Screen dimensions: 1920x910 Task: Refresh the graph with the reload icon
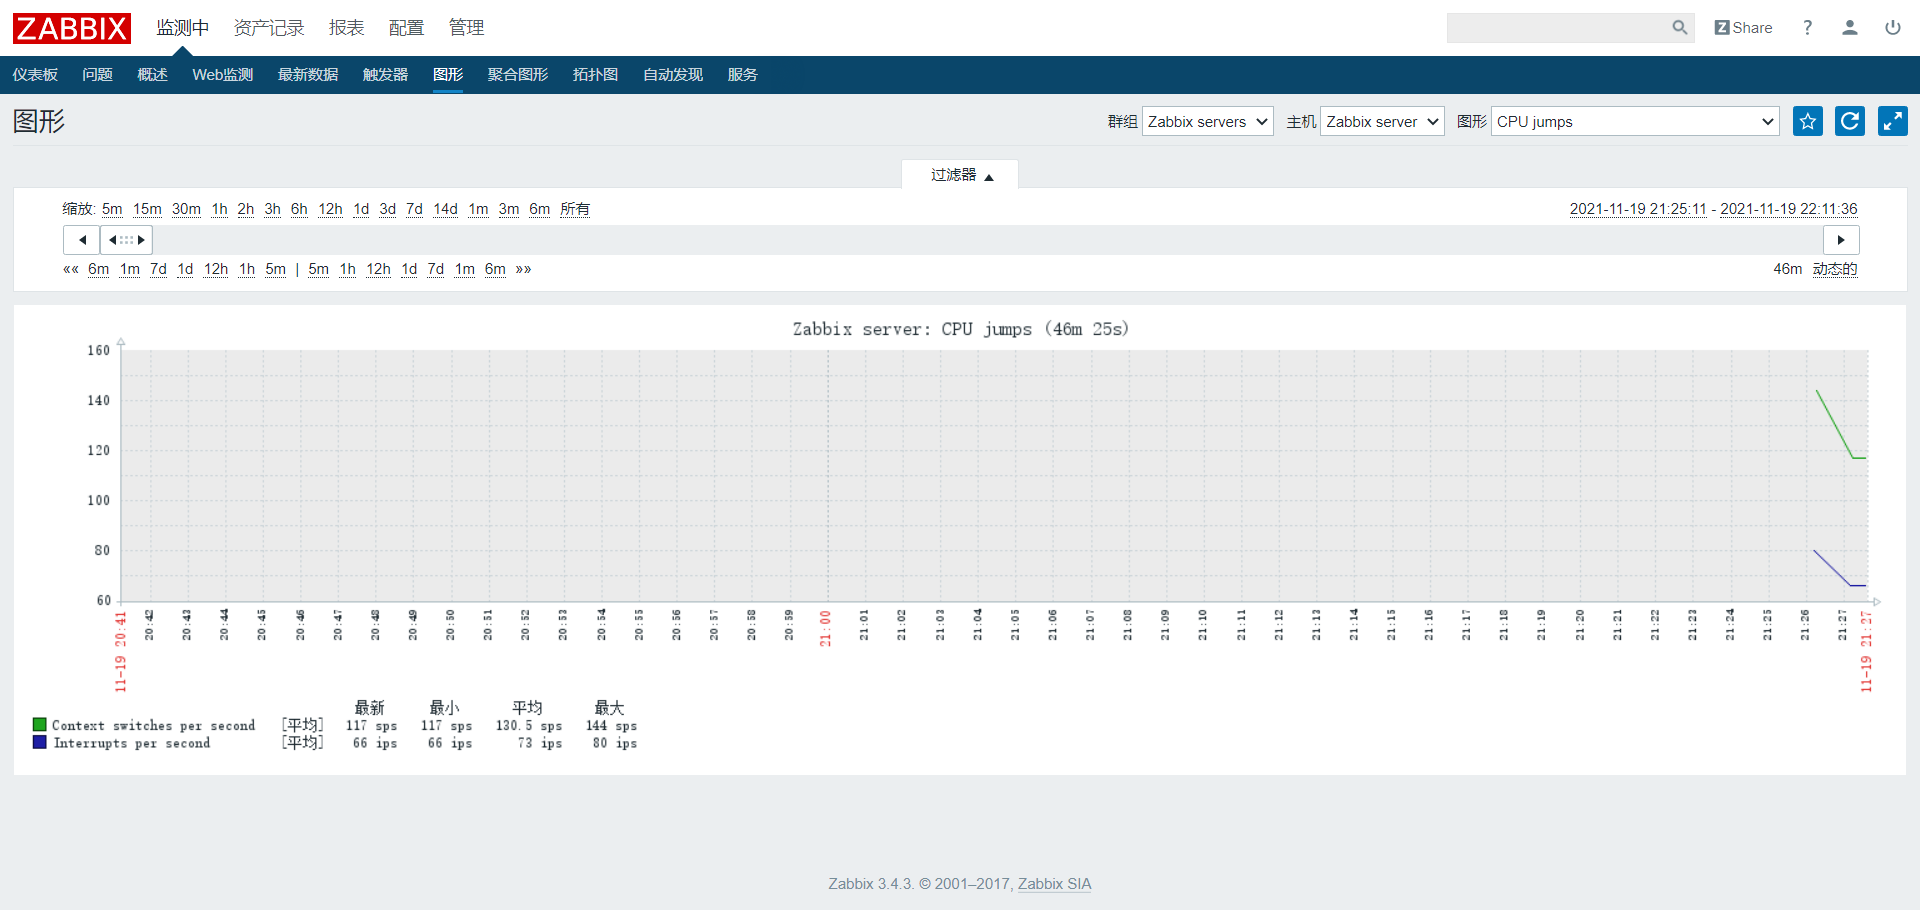[x=1849, y=121]
